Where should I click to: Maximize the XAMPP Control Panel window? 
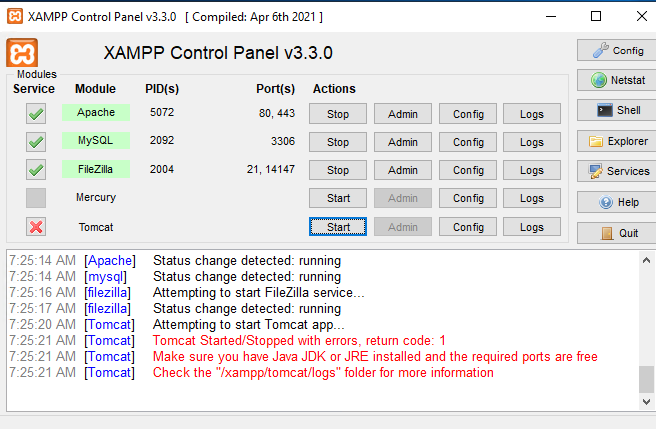tap(596, 16)
